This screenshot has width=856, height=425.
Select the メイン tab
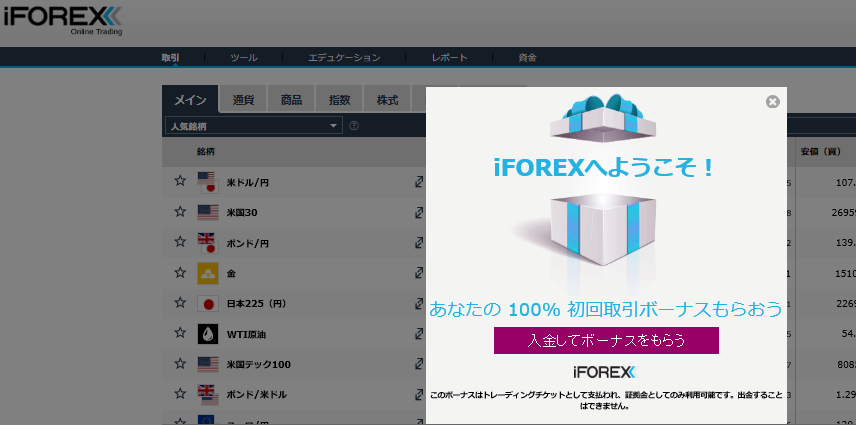[x=190, y=99]
